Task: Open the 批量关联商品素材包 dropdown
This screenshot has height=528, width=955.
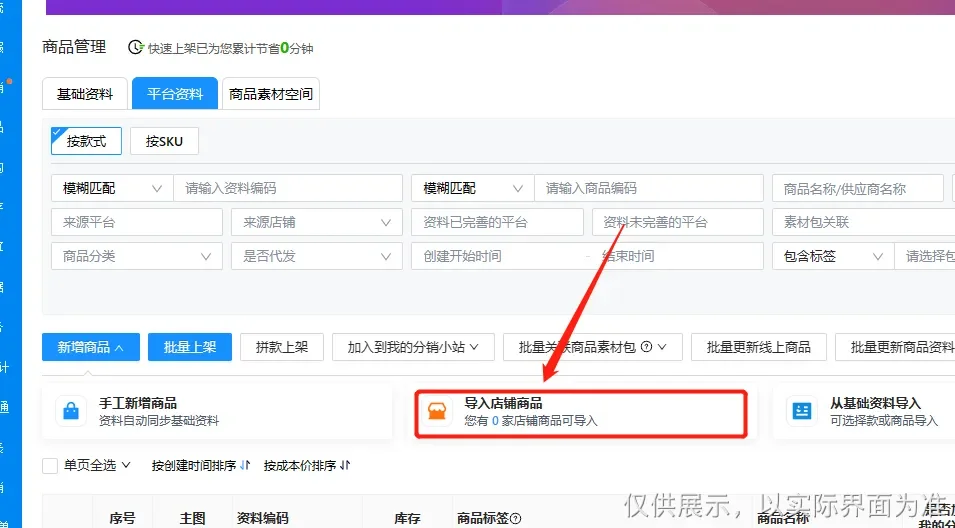Action: point(593,347)
